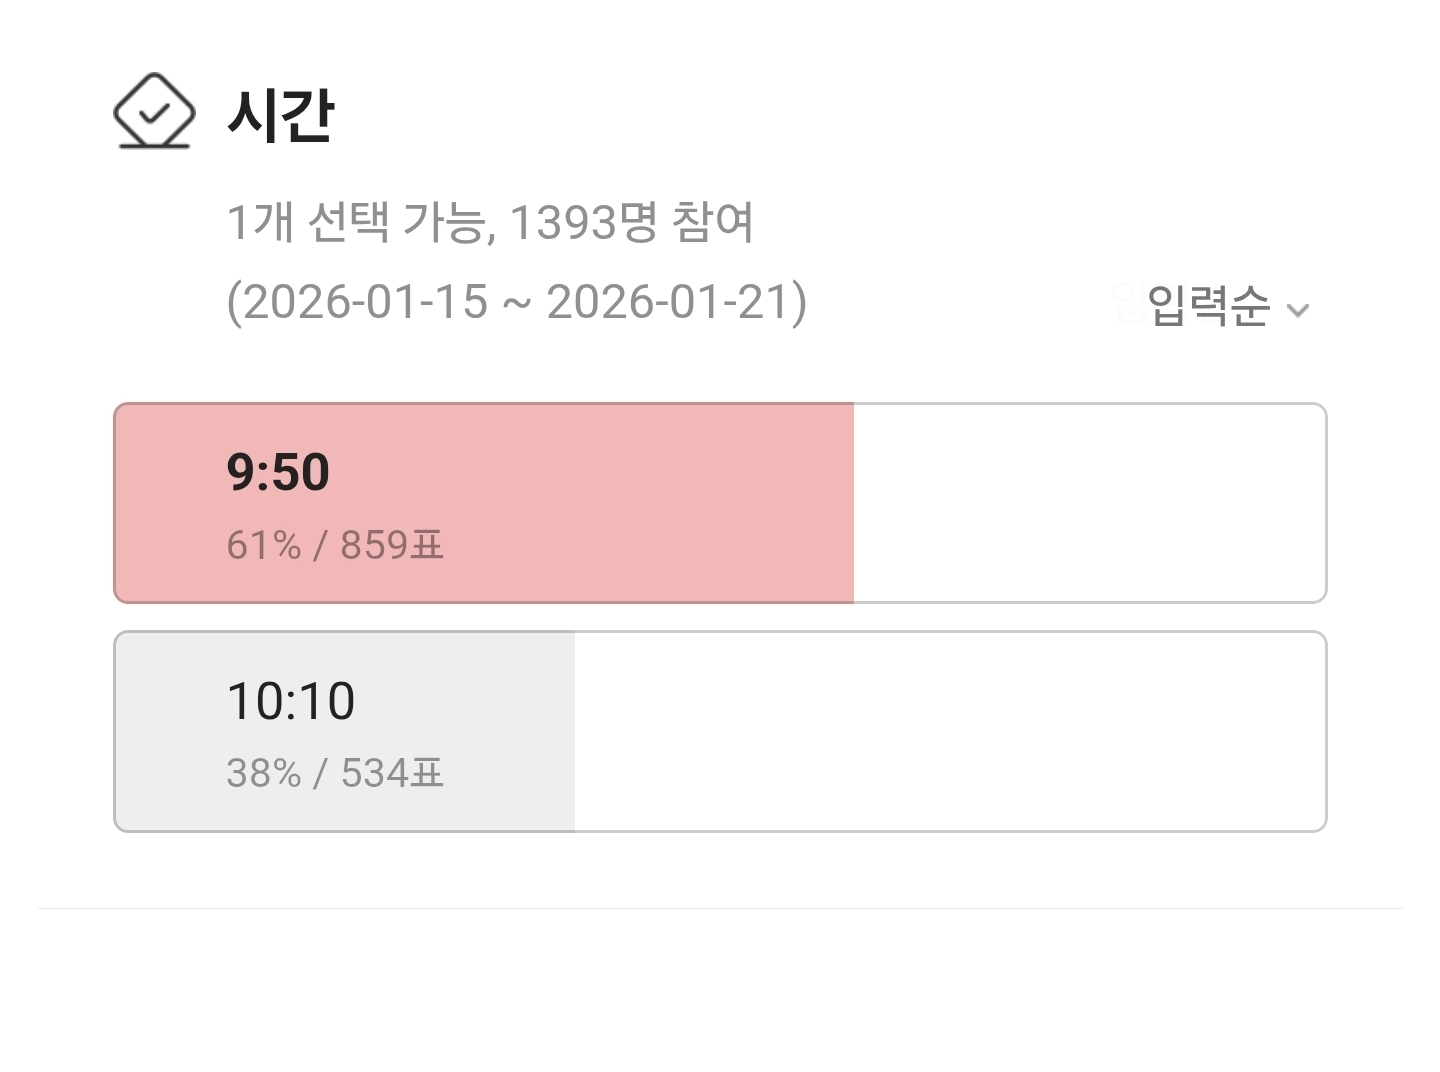The width and height of the screenshot is (1440, 1072).
Task: Expand the chevron arrow next to 입력순
Action: coord(1298,310)
